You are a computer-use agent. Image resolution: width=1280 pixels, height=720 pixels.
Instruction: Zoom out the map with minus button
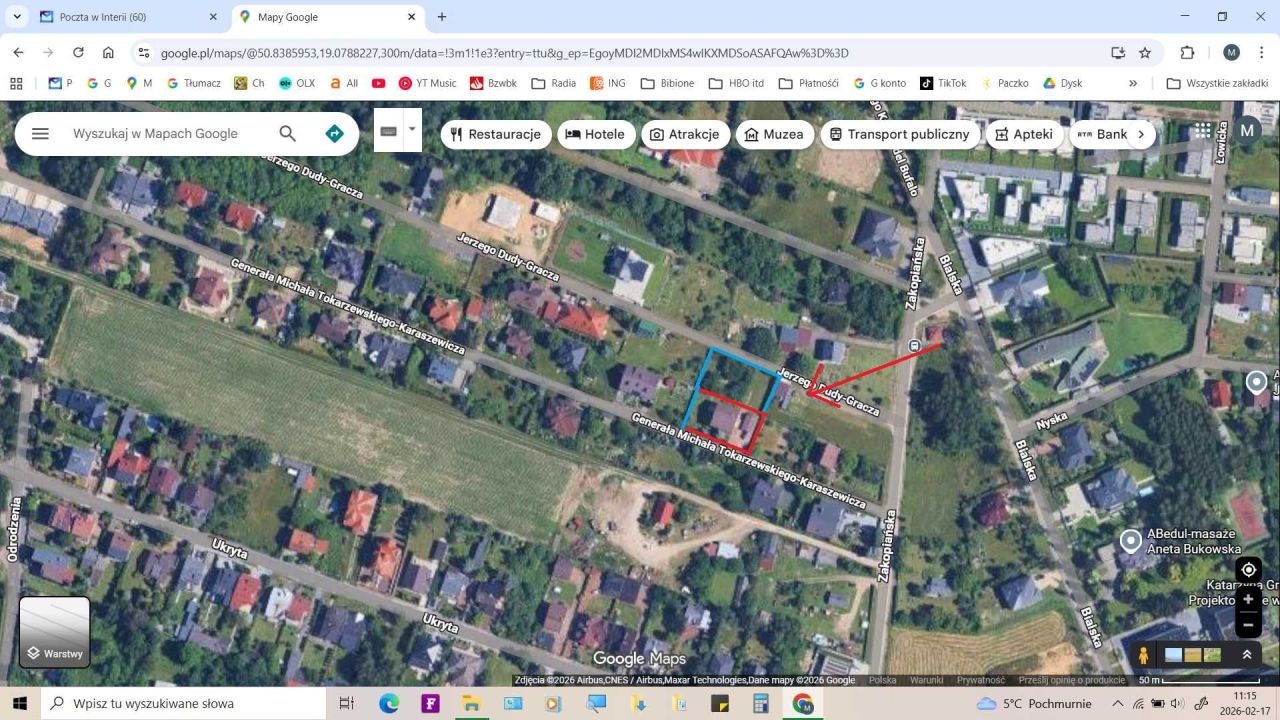click(1248, 625)
